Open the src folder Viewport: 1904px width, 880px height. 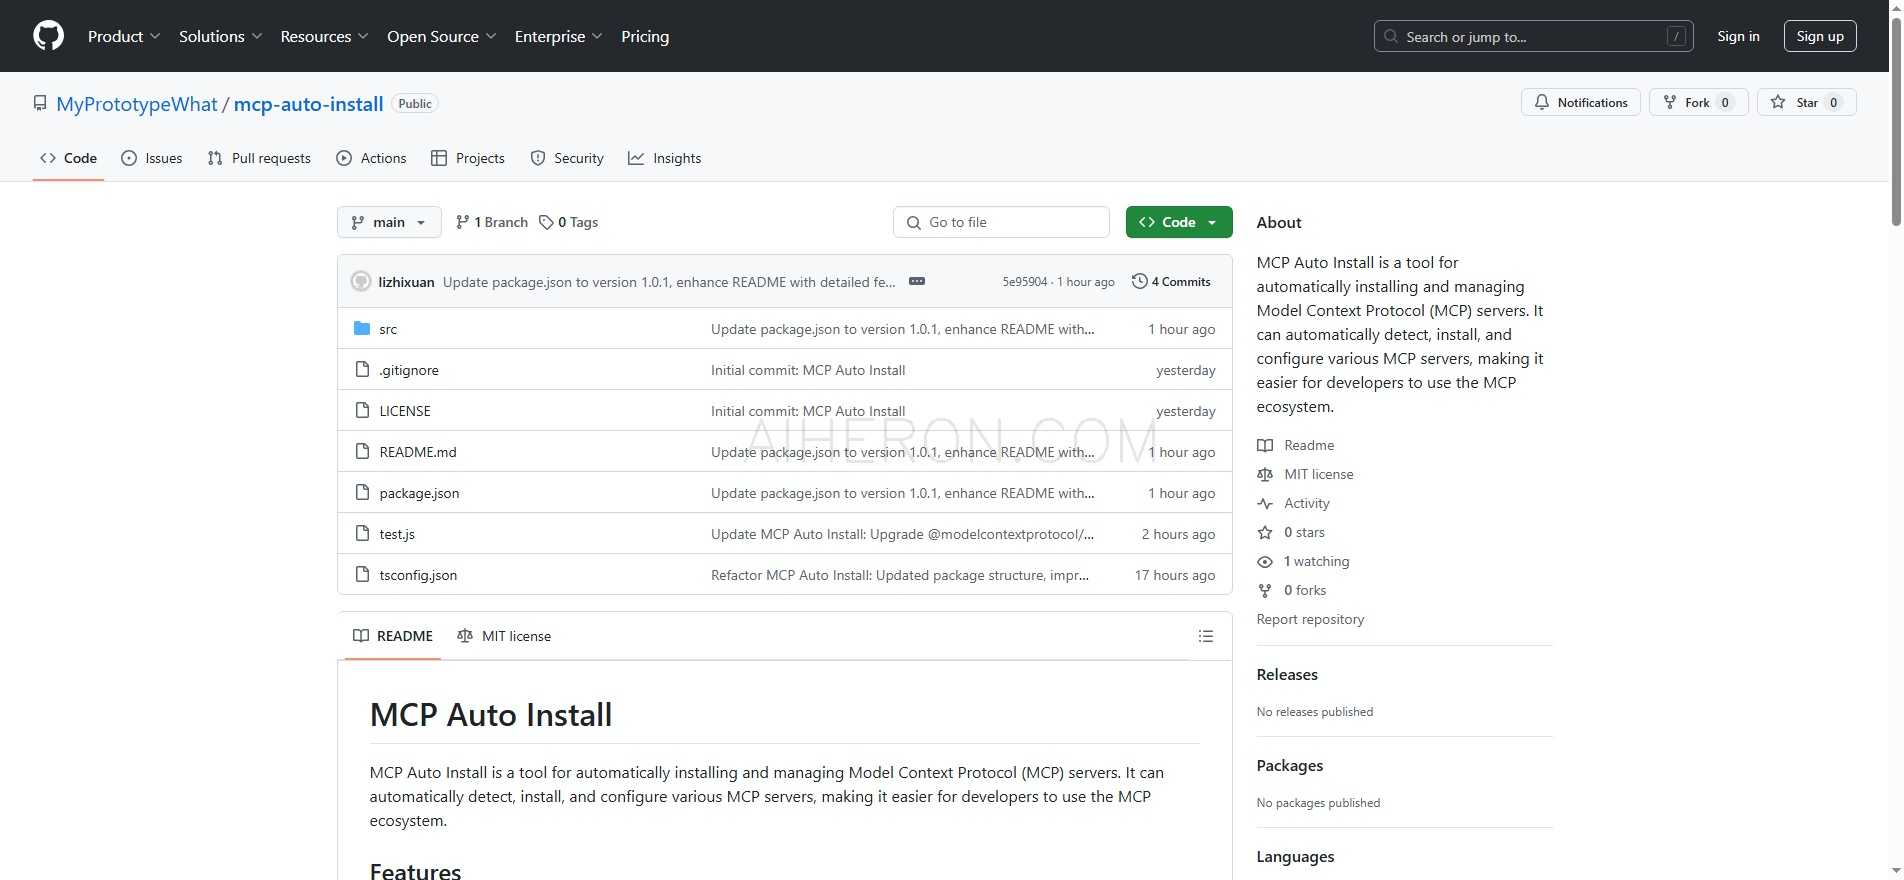(388, 329)
